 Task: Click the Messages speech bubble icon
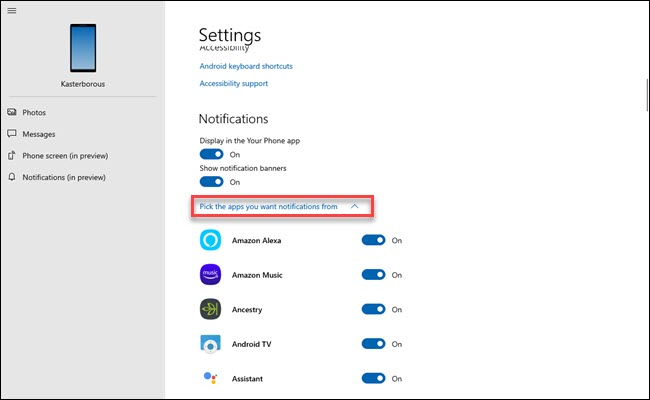12,133
